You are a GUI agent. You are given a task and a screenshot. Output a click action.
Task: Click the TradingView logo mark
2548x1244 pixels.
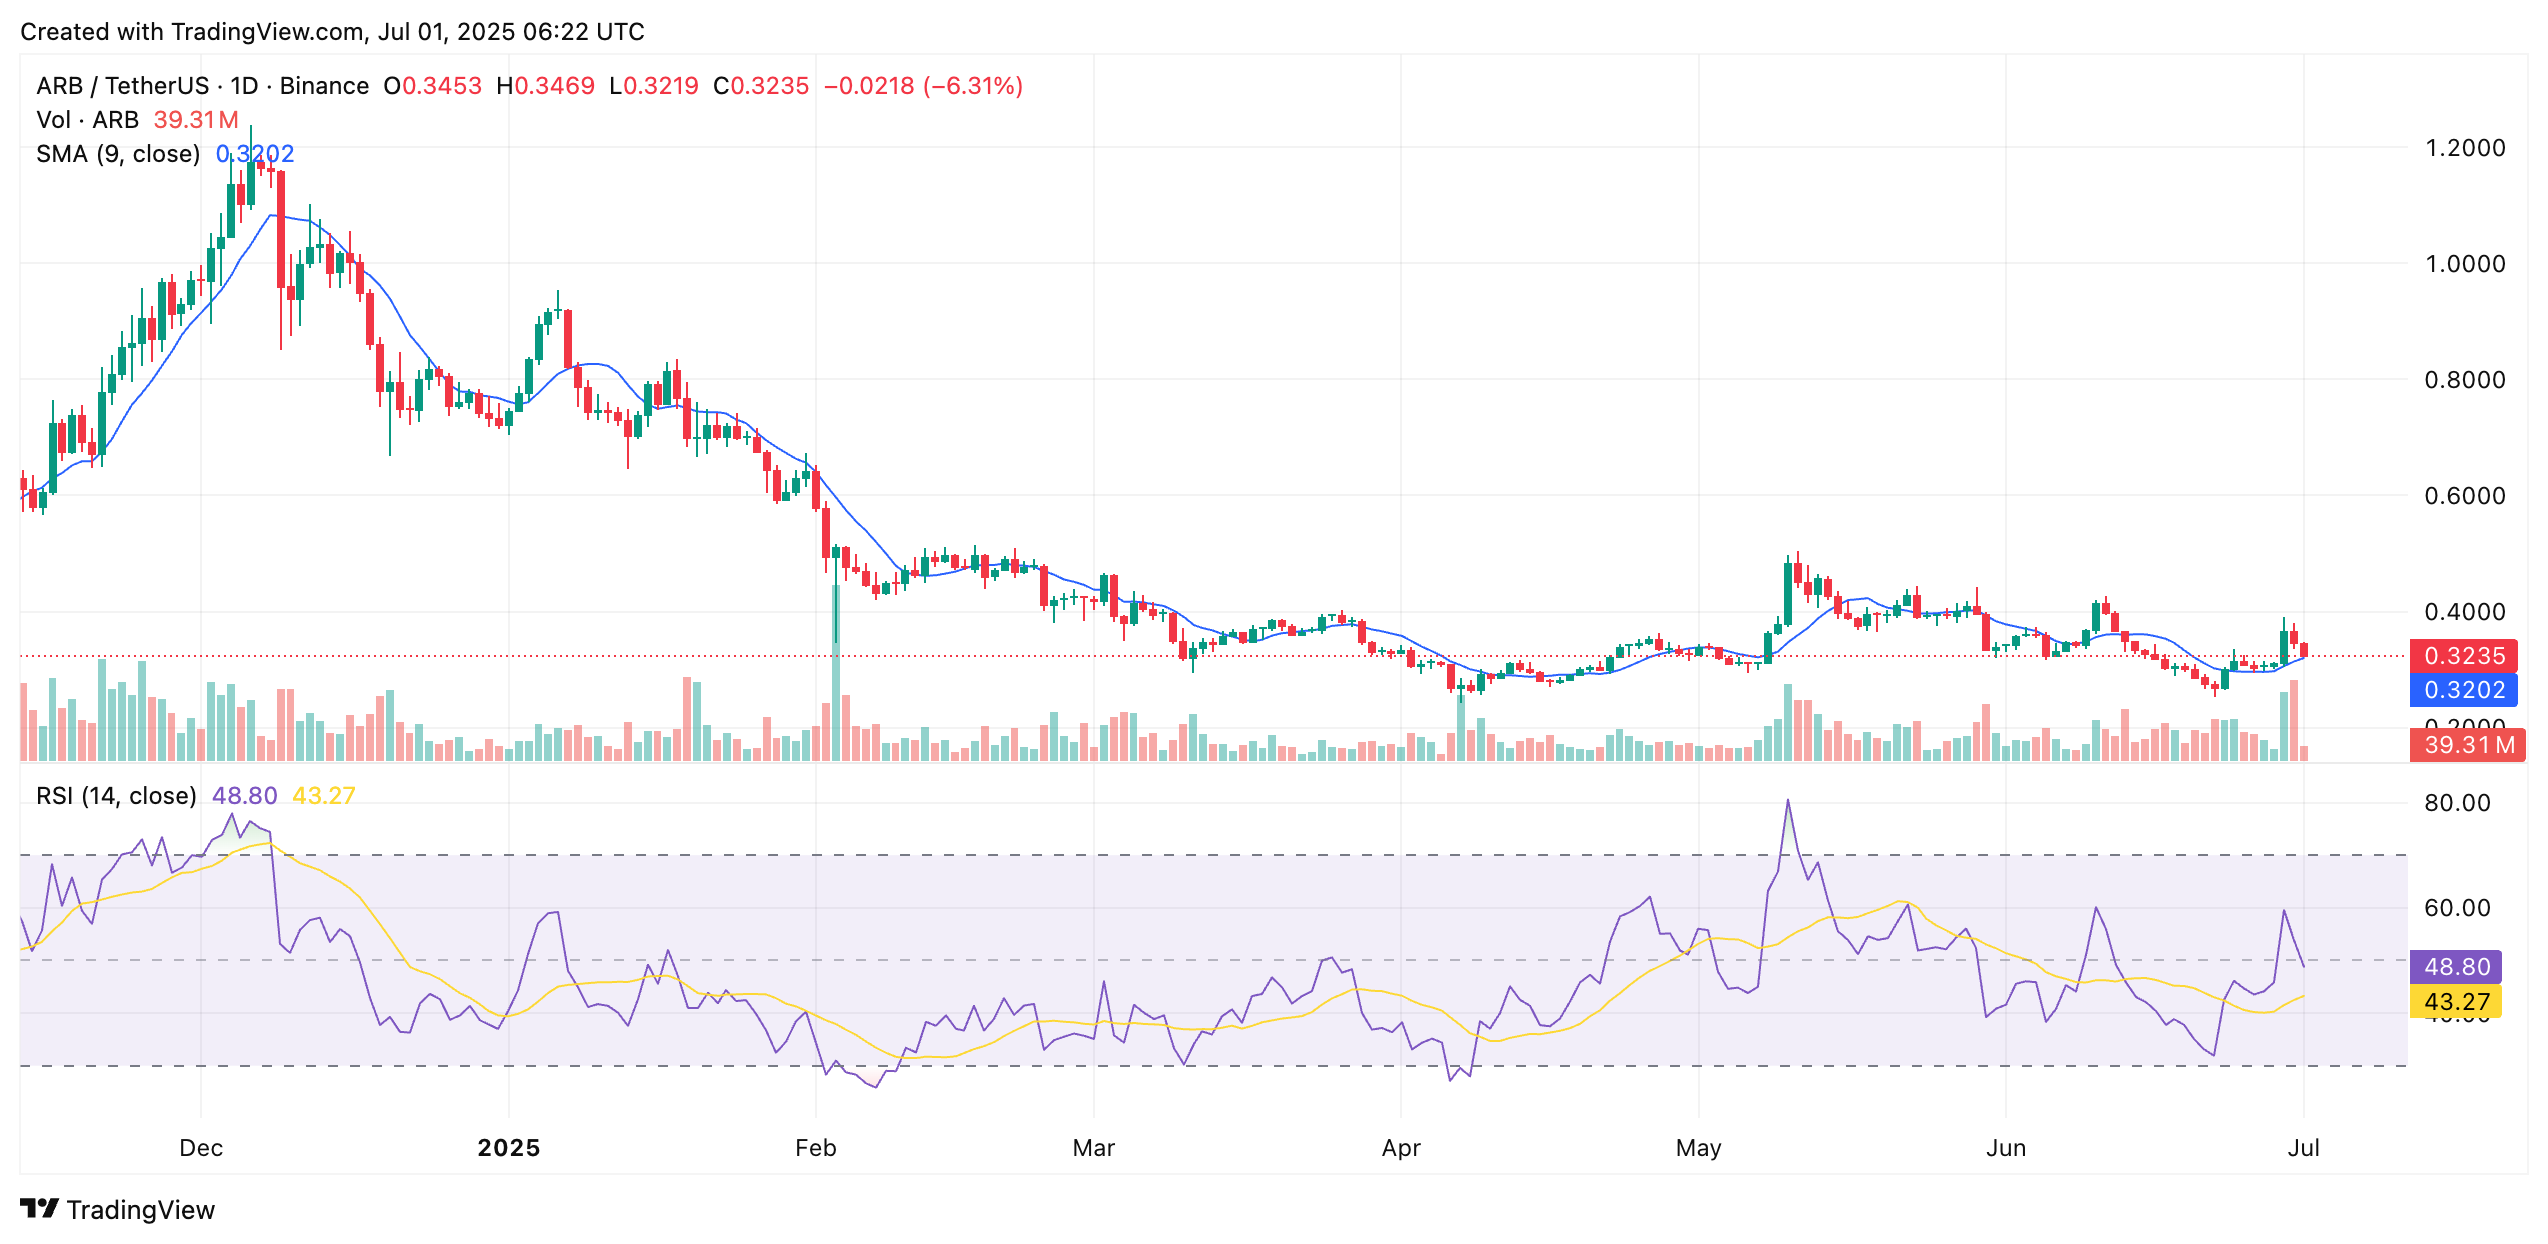38,1209
